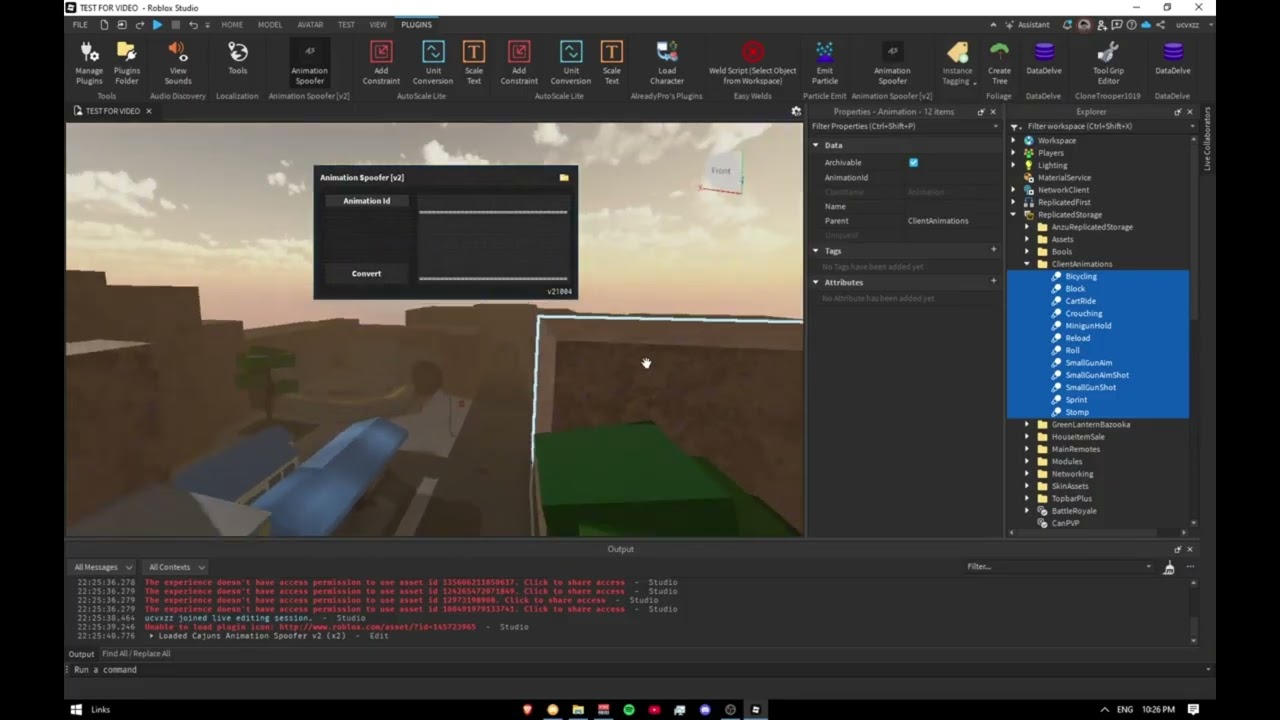Click the output panel broom clear icon

1169,567
